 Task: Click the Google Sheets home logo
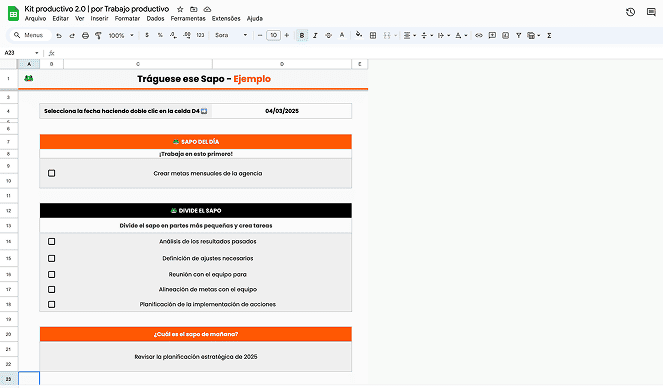point(14,14)
